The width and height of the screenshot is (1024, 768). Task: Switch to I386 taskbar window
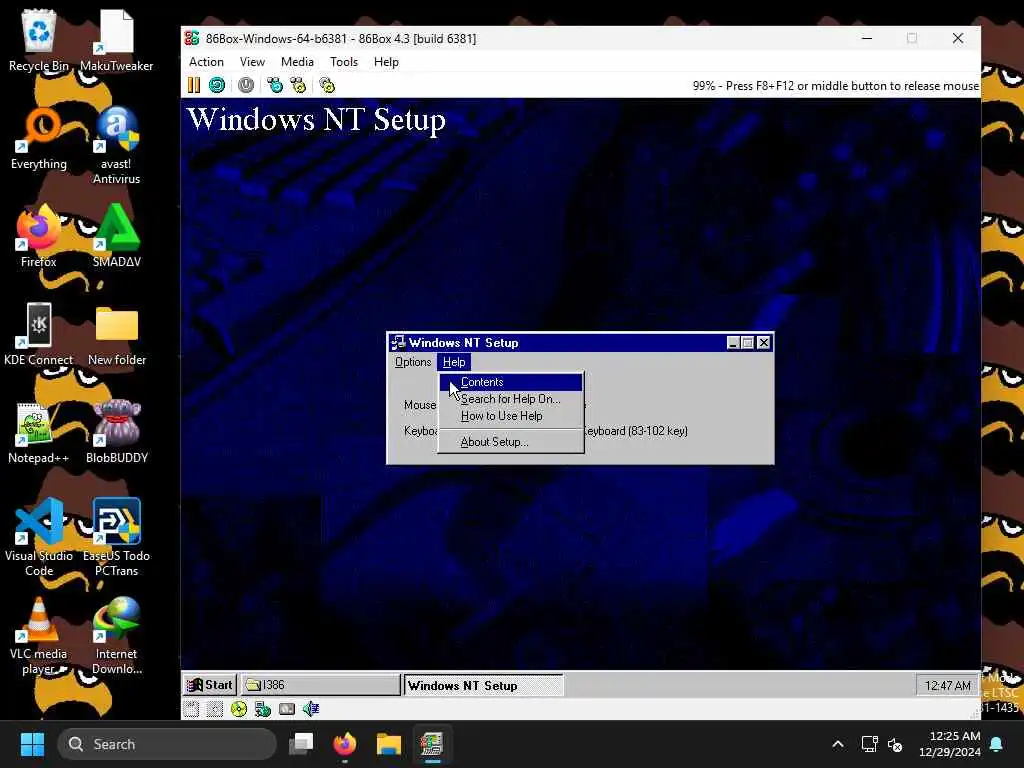[x=320, y=684]
